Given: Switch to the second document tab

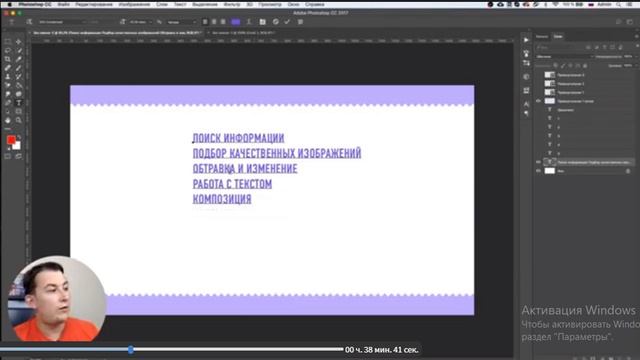Looking at the screenshot, I should pyautogui.click(x=244, y=33).
